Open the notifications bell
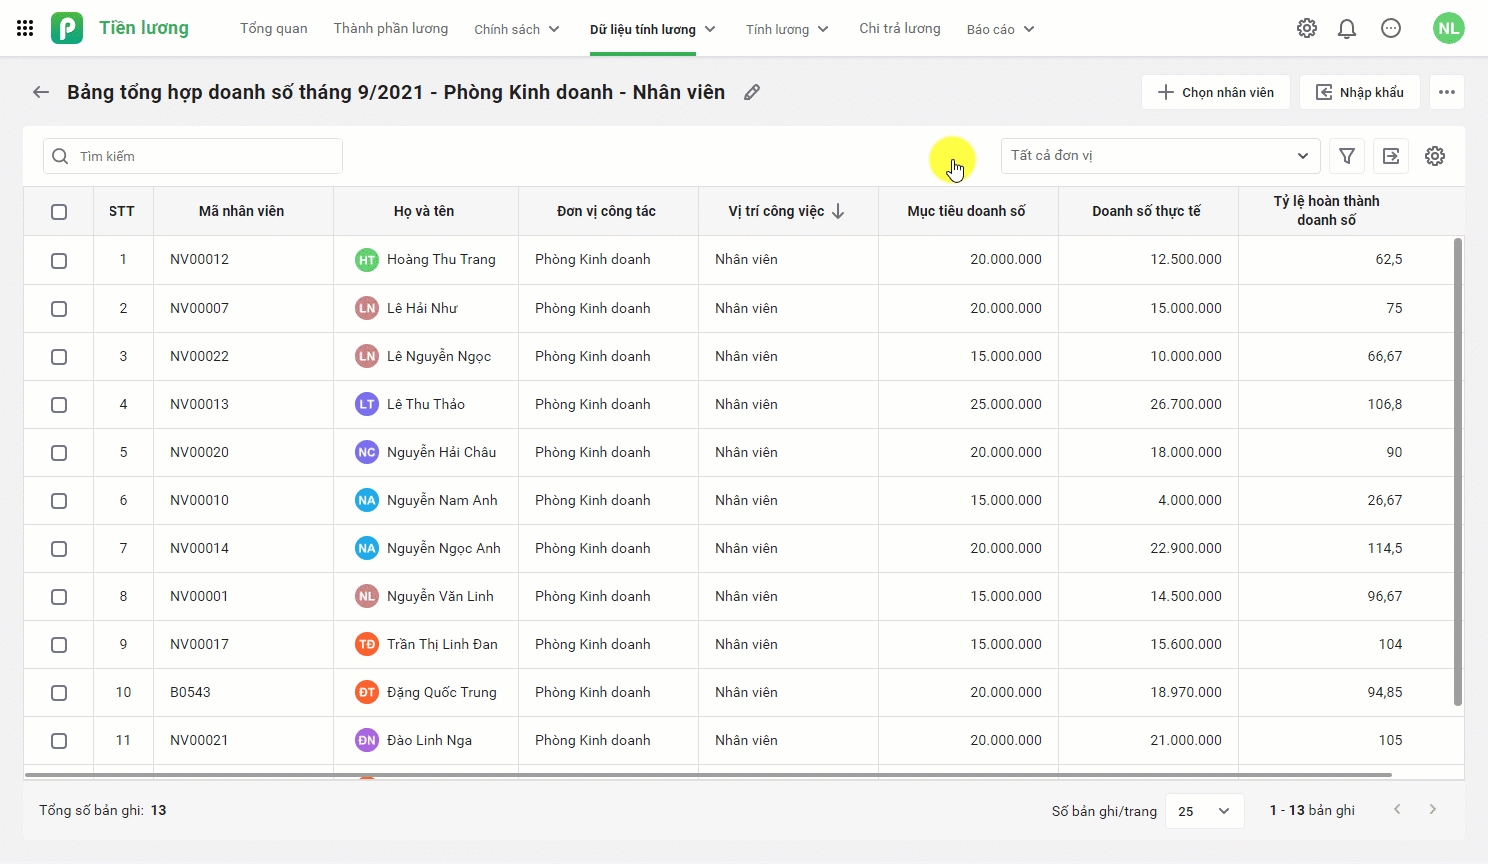 (x=1347, y=28)
